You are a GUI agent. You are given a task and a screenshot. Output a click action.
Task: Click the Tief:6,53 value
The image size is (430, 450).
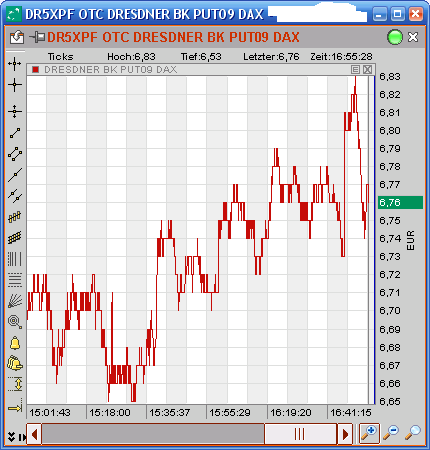pyautogui.click(x=201, y=57)
